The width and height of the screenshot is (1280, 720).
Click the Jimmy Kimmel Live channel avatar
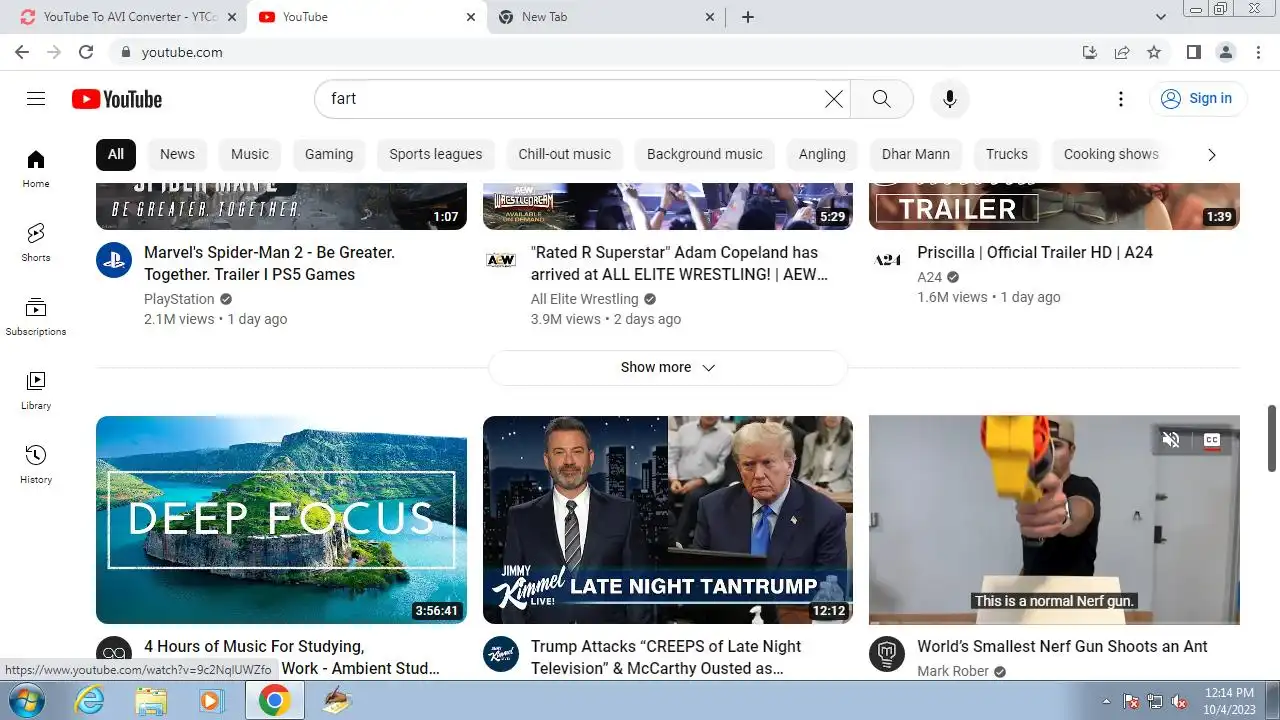click(x=501, y=654)
